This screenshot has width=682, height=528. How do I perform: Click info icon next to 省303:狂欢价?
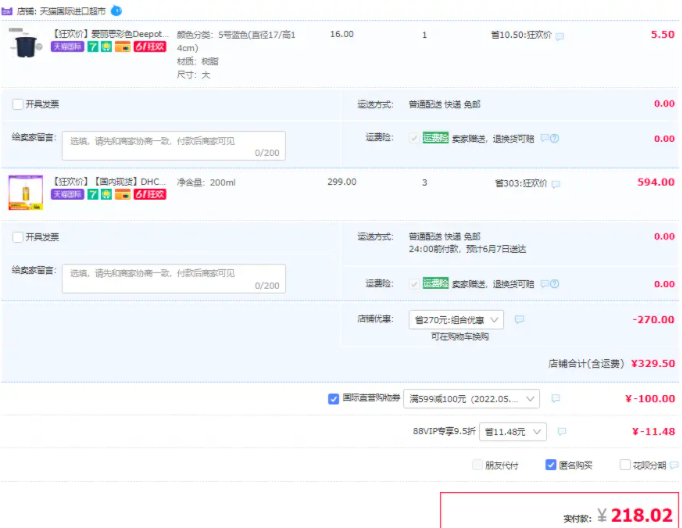tap(556, 184)
